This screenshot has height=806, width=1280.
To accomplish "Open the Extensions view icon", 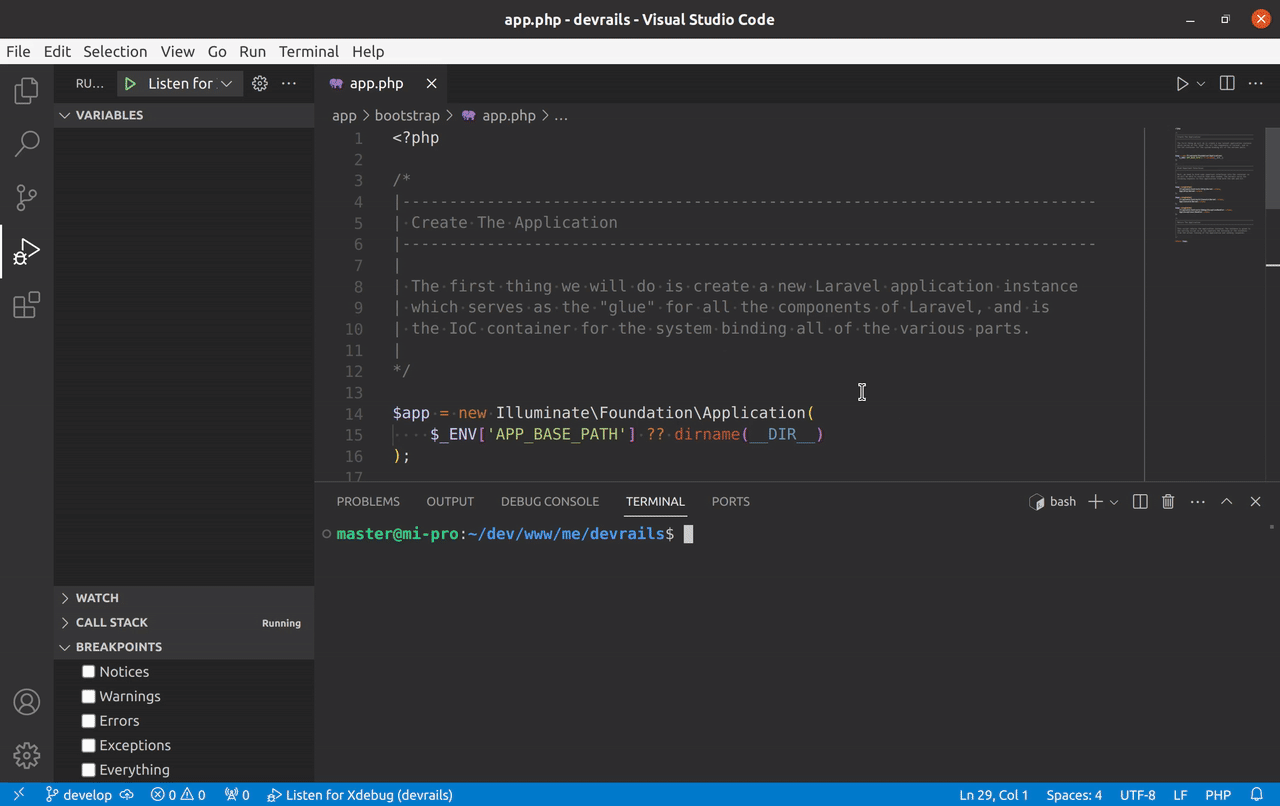I will pyautogui.click(x=27, y=305).
